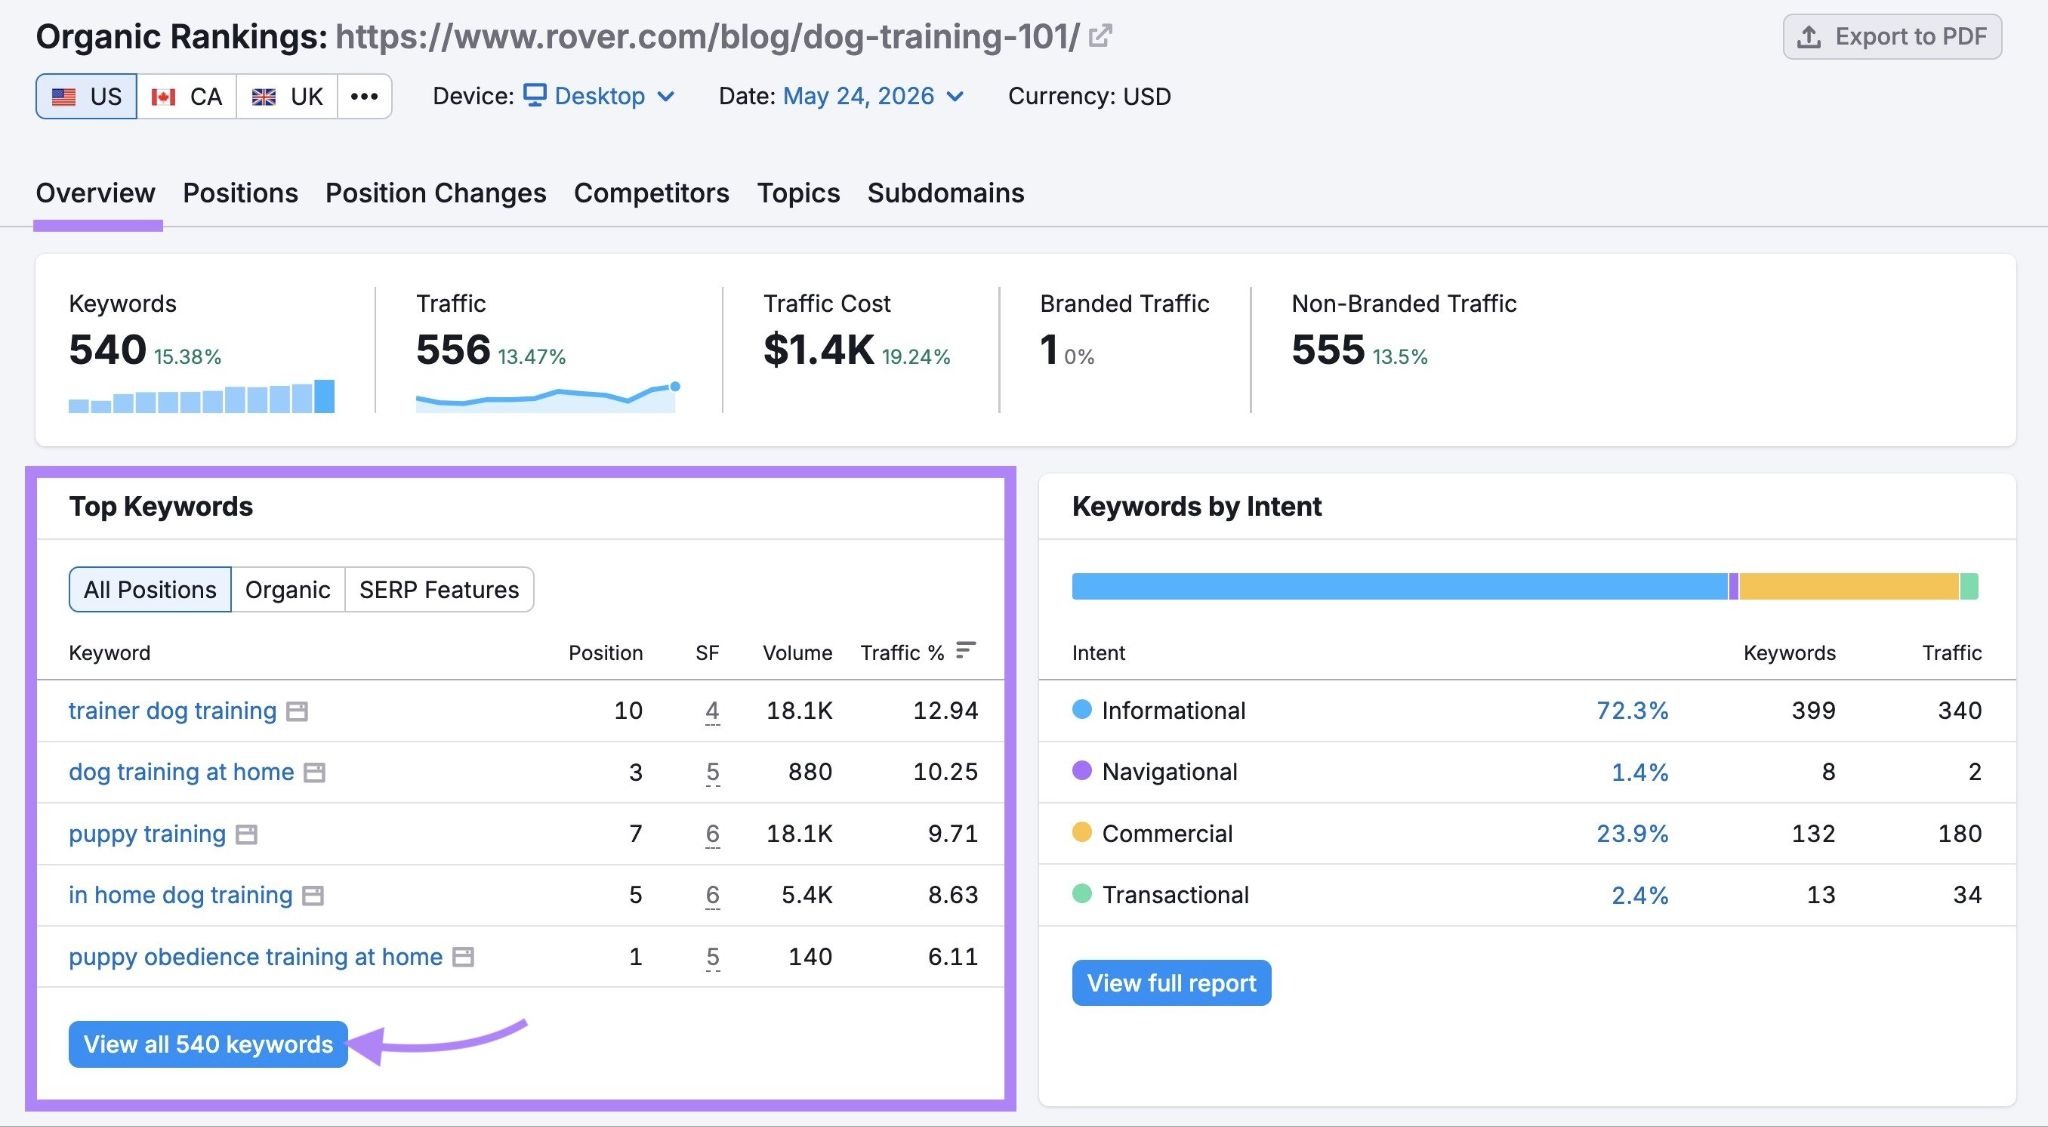Viewport: 2048px width, 1127px height.
Task: Click the Canada flag icon
Action: (163, 97)
